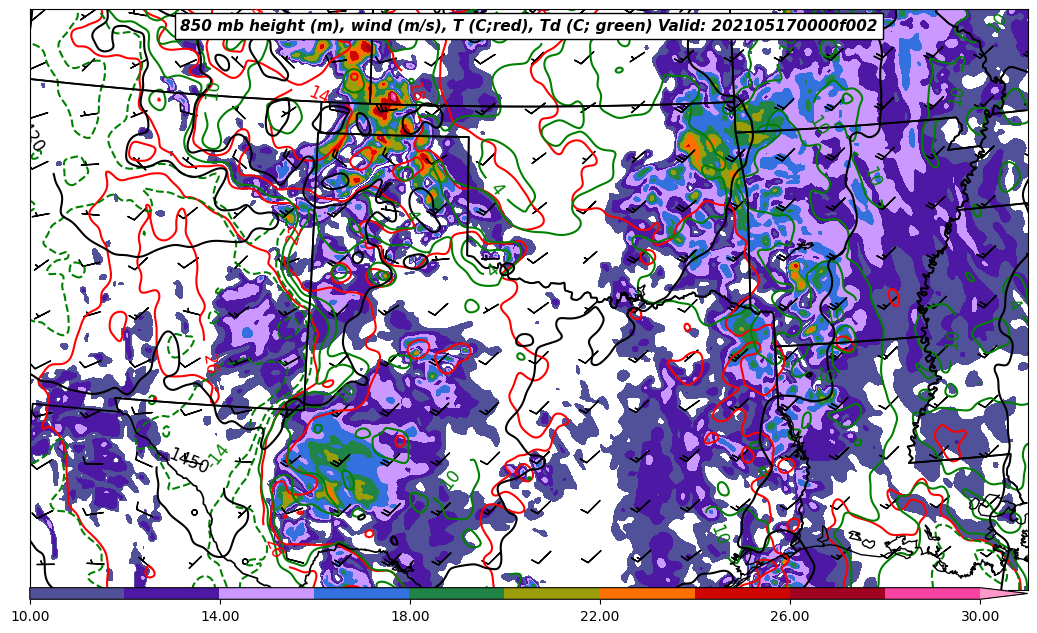Click the 22.00 colorbar tick label
The height and width of the screenshot is (633, 1037).
pyautogui.click(x=600, y=616)
